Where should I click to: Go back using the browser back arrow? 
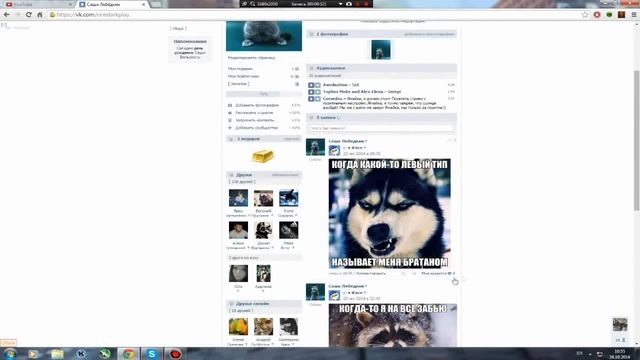click(7, 15)
